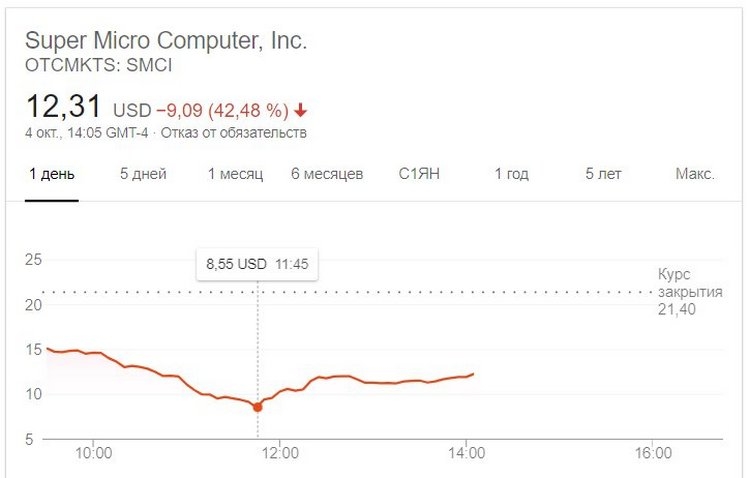Show the "6 месяцев" chart view
The width and height of the screenshot is (750, 478).
[327, 174]
